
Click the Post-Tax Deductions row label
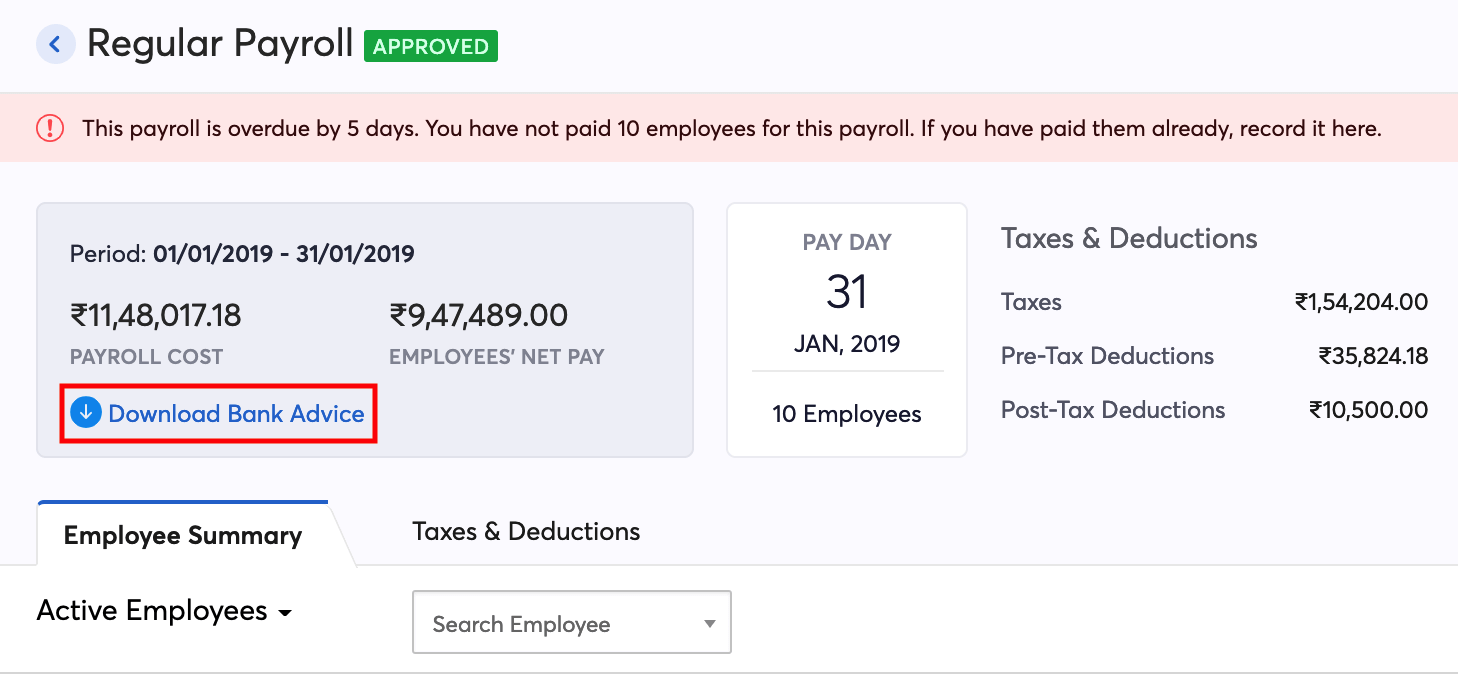point(1112,410)
